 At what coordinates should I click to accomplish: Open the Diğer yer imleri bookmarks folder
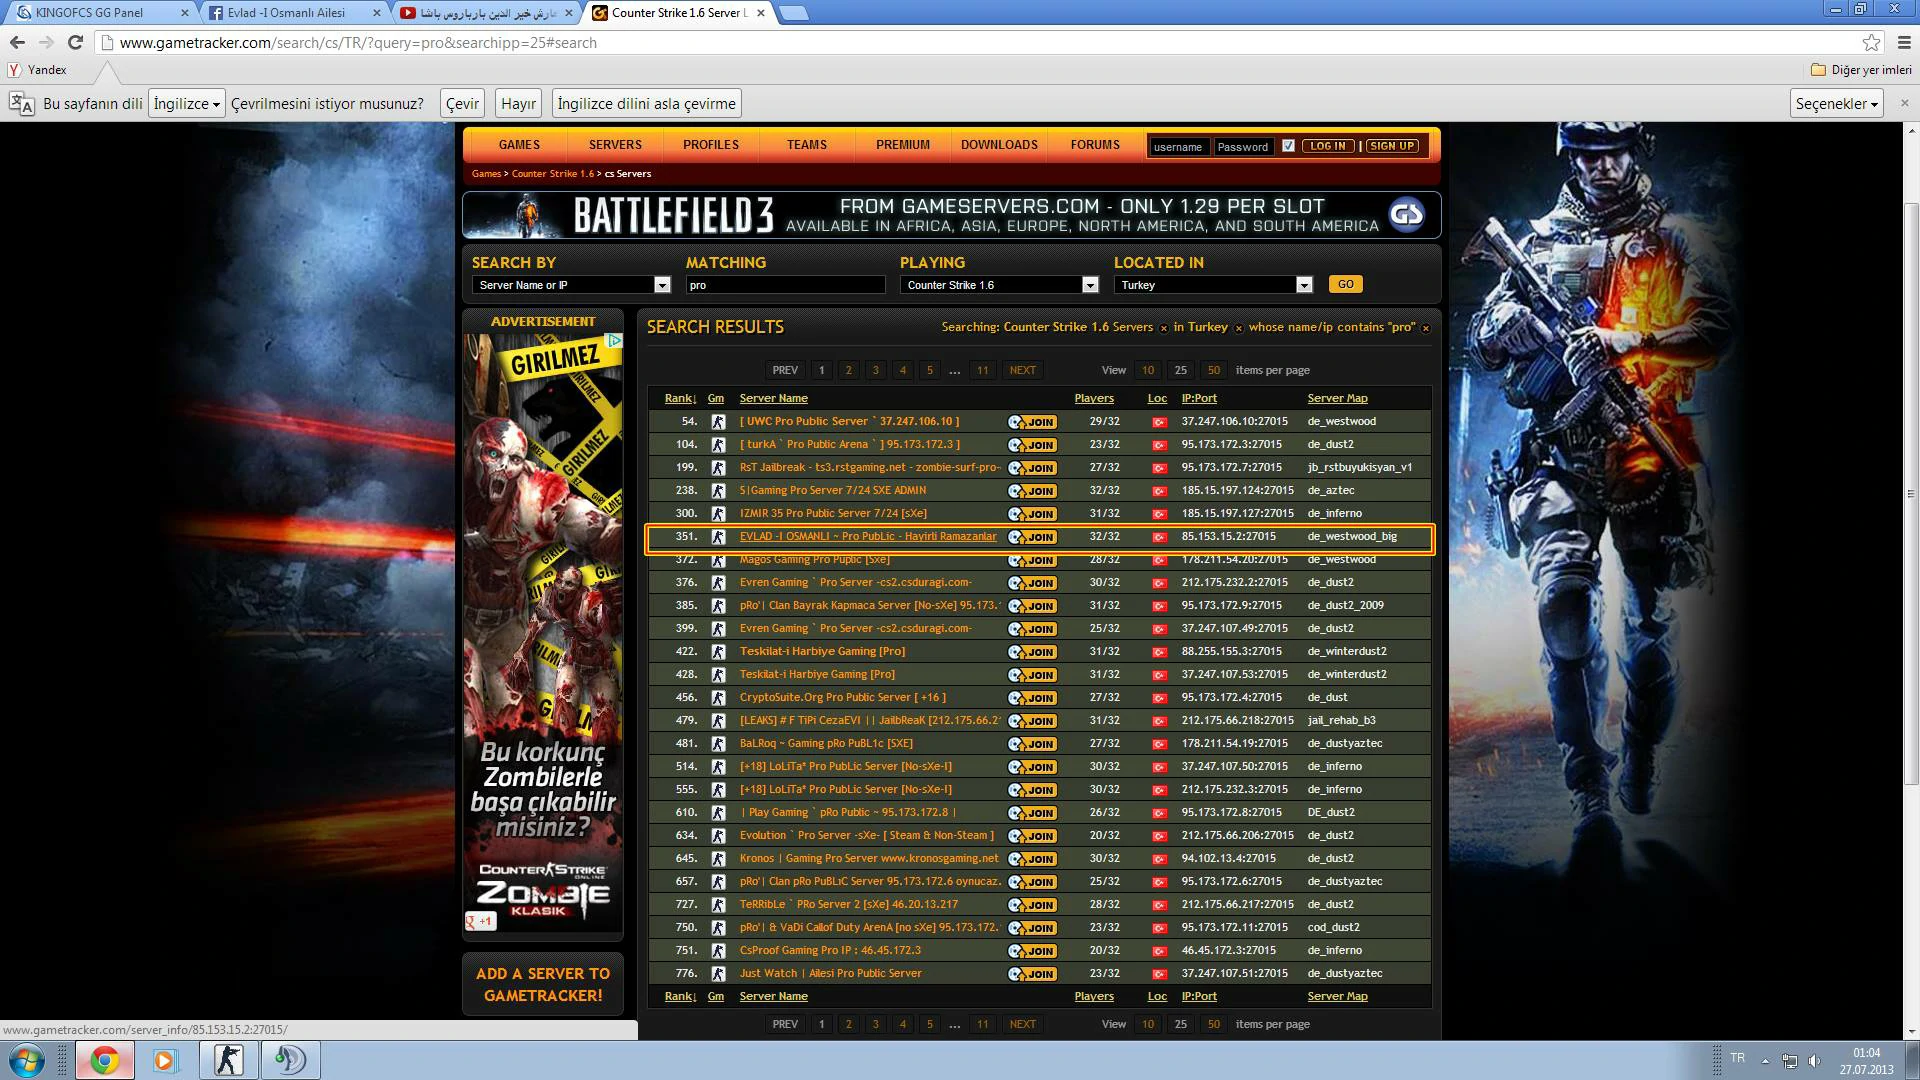coord(1861,70)
